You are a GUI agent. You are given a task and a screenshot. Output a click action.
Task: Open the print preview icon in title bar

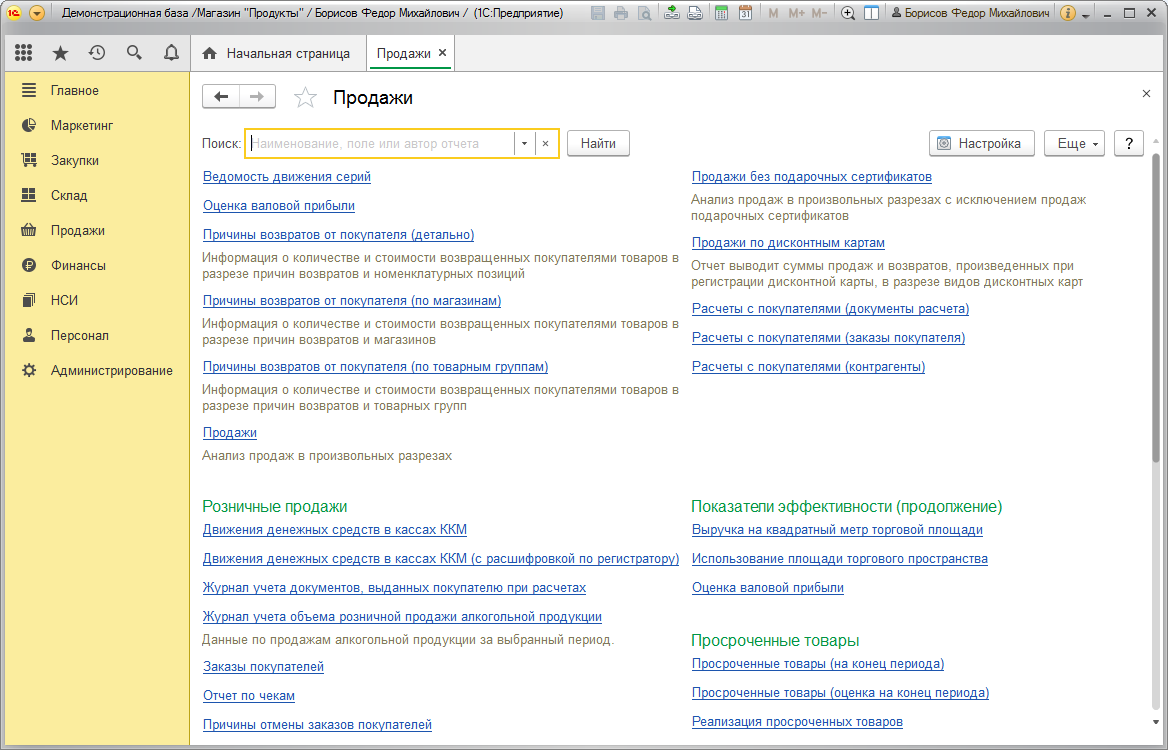644,13
